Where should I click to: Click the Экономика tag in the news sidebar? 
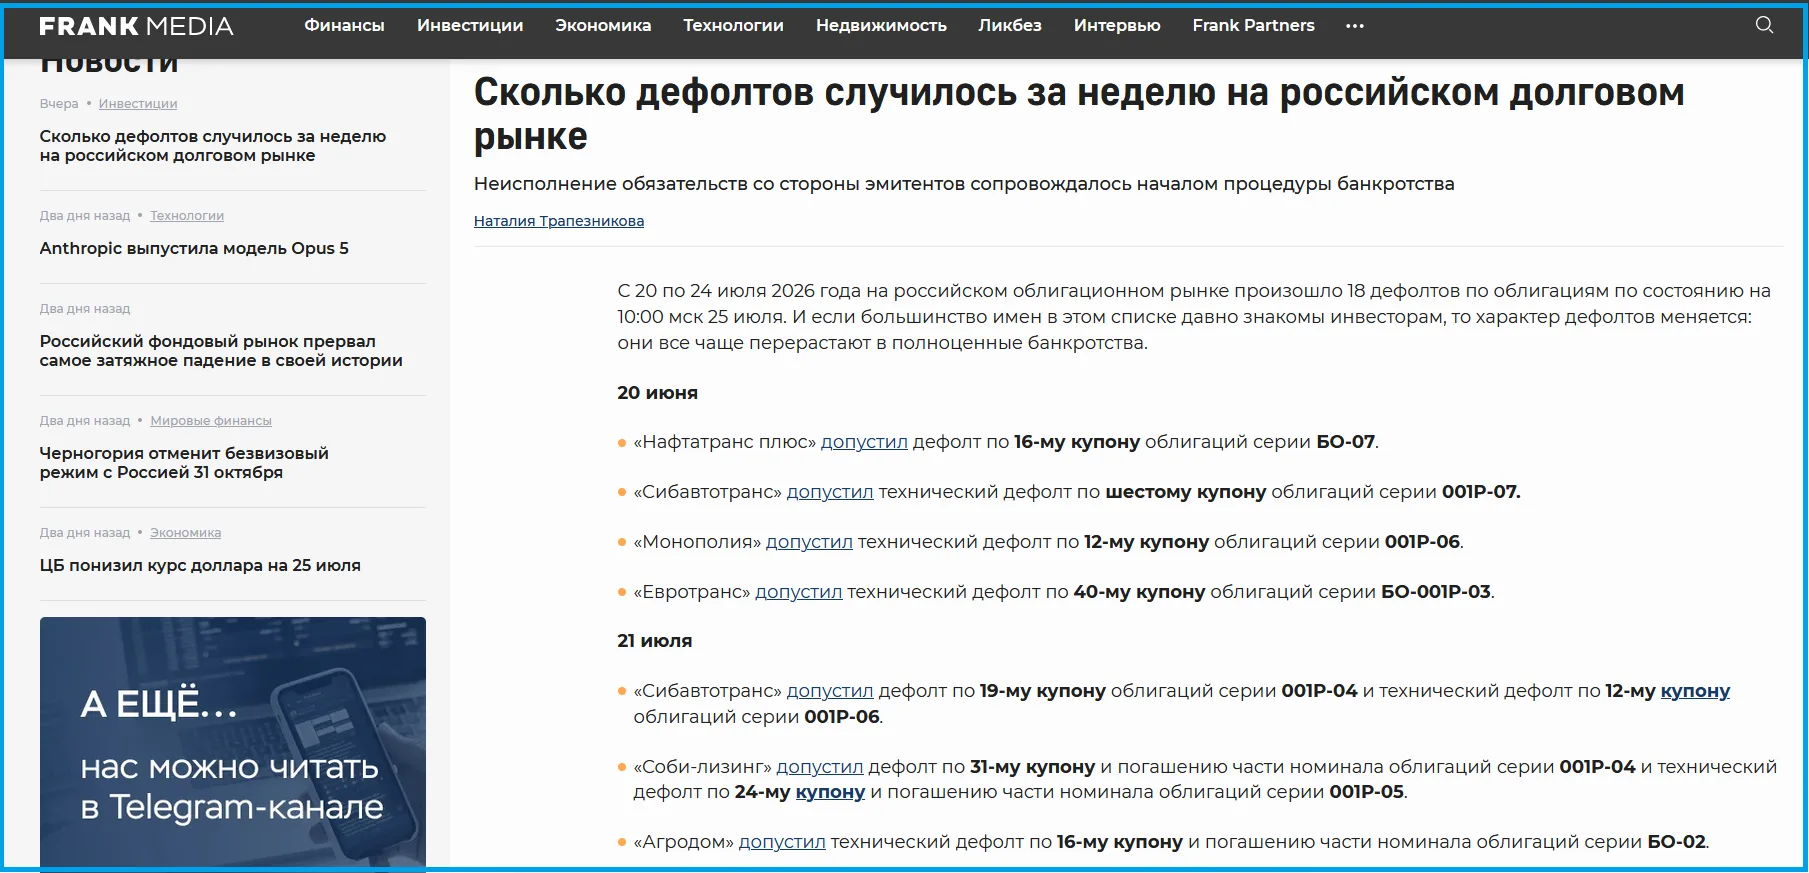186,533
